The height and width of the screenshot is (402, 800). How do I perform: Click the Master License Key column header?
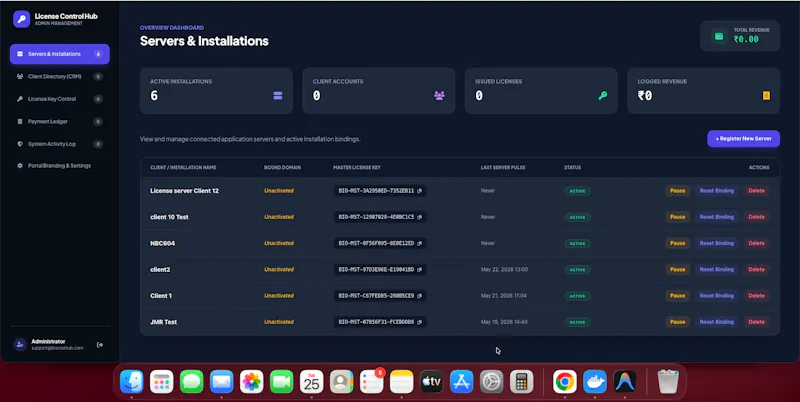[x=357, y=167]
